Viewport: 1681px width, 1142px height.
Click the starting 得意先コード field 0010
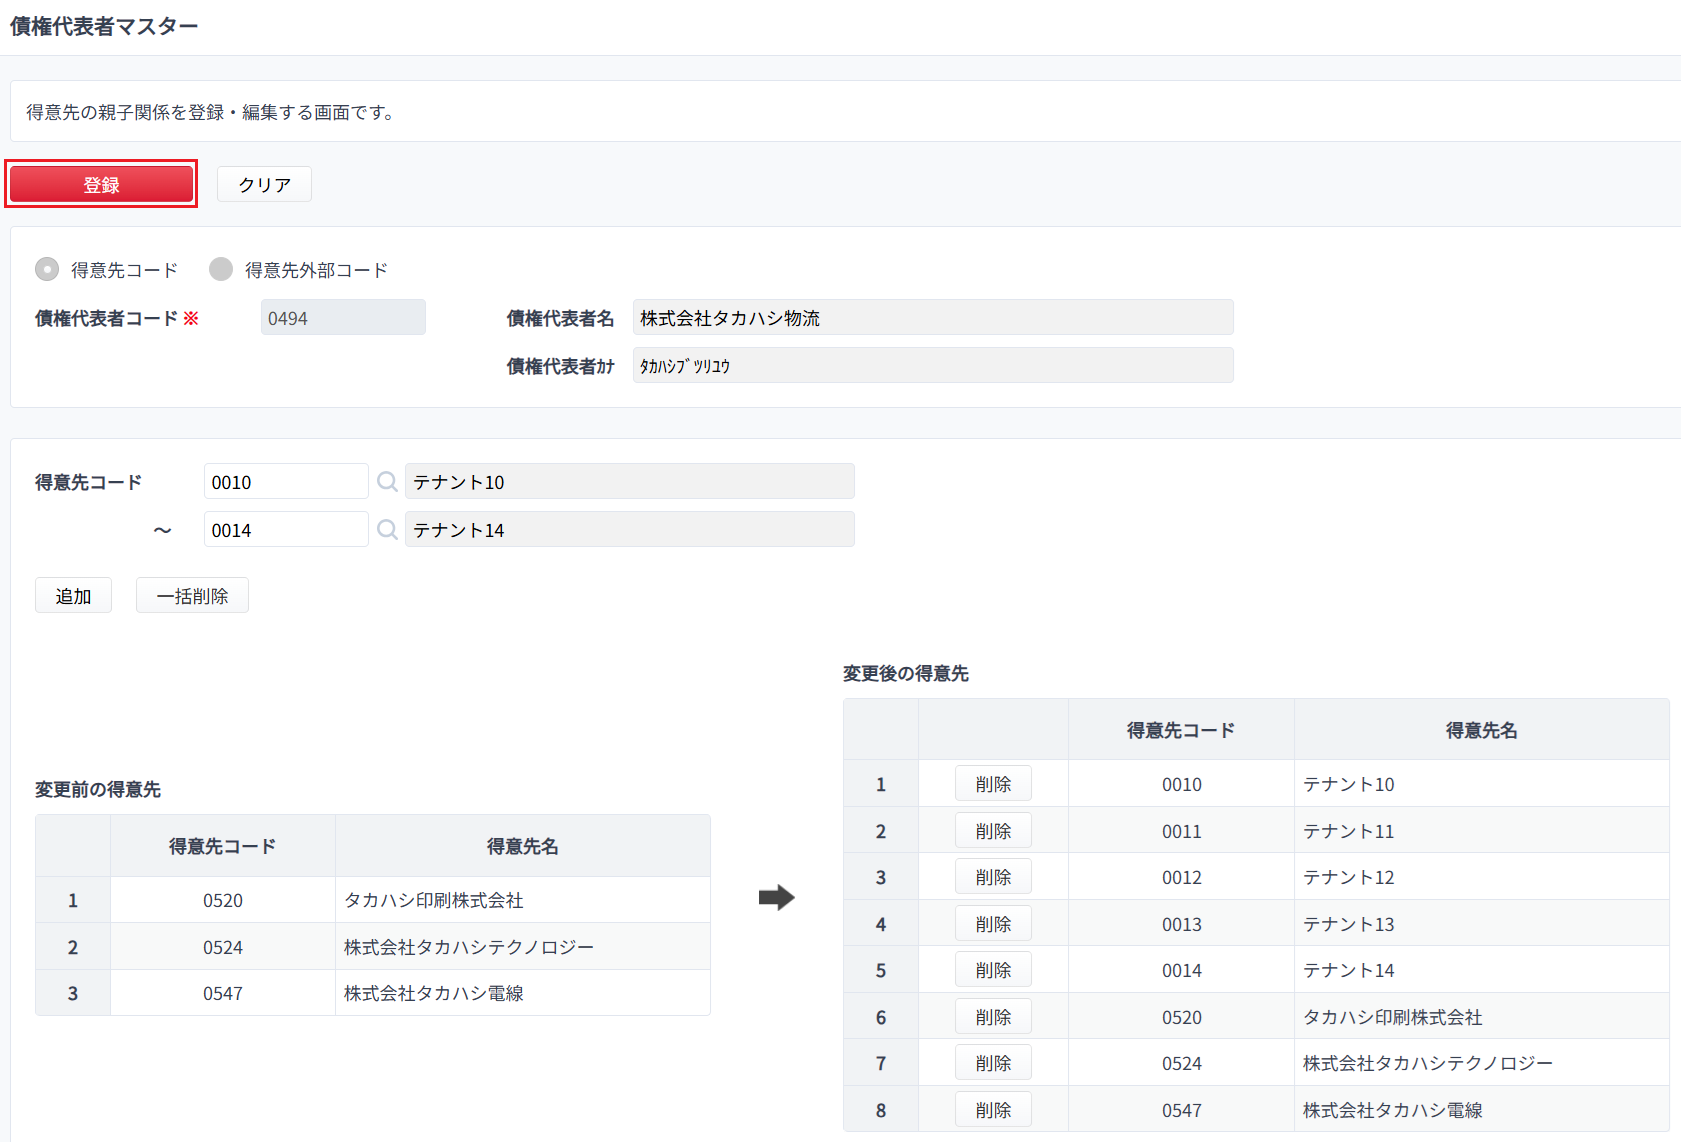tap(286, 481)
